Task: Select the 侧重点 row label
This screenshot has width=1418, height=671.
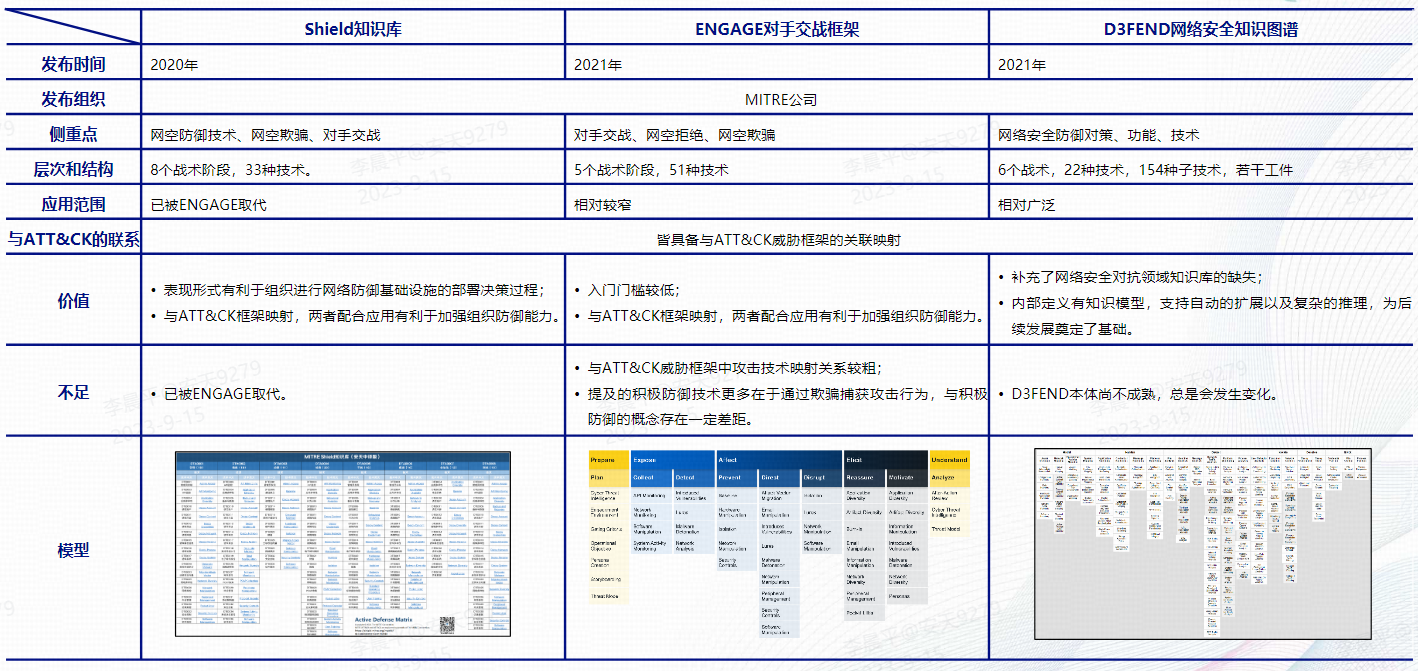Action: [73, 134]
